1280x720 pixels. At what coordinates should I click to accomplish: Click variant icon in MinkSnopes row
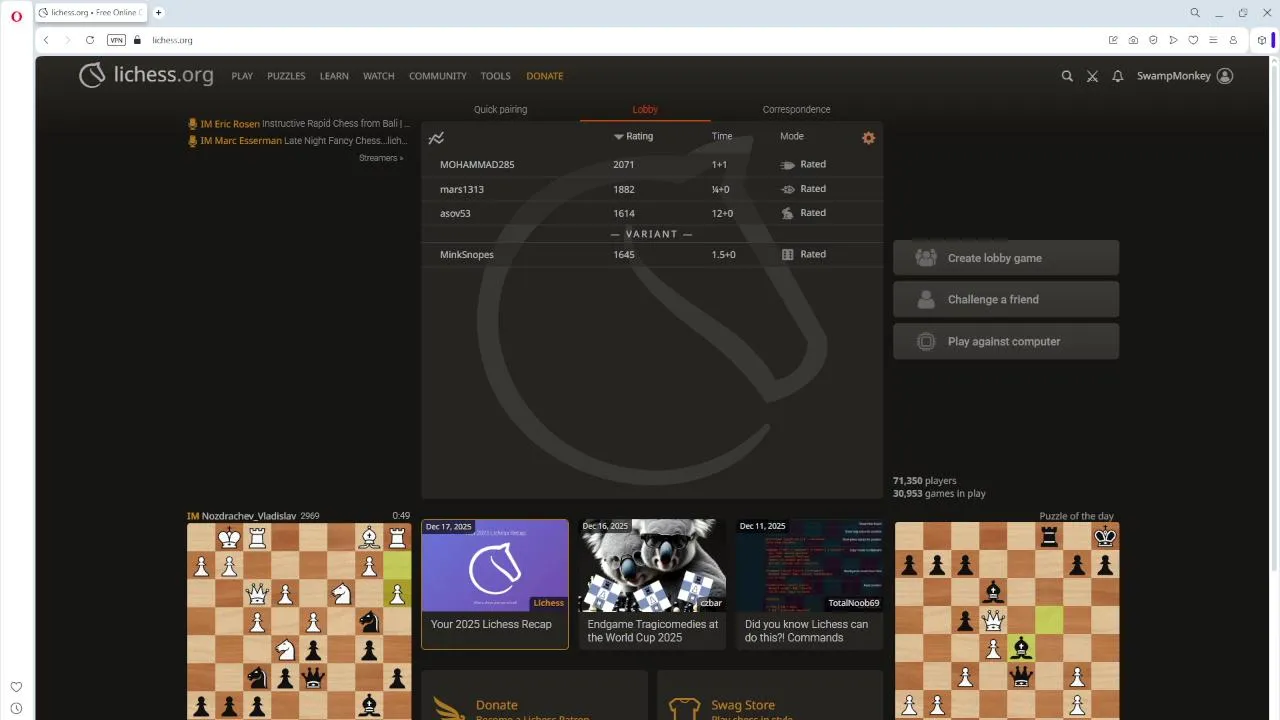coord(787,255)
